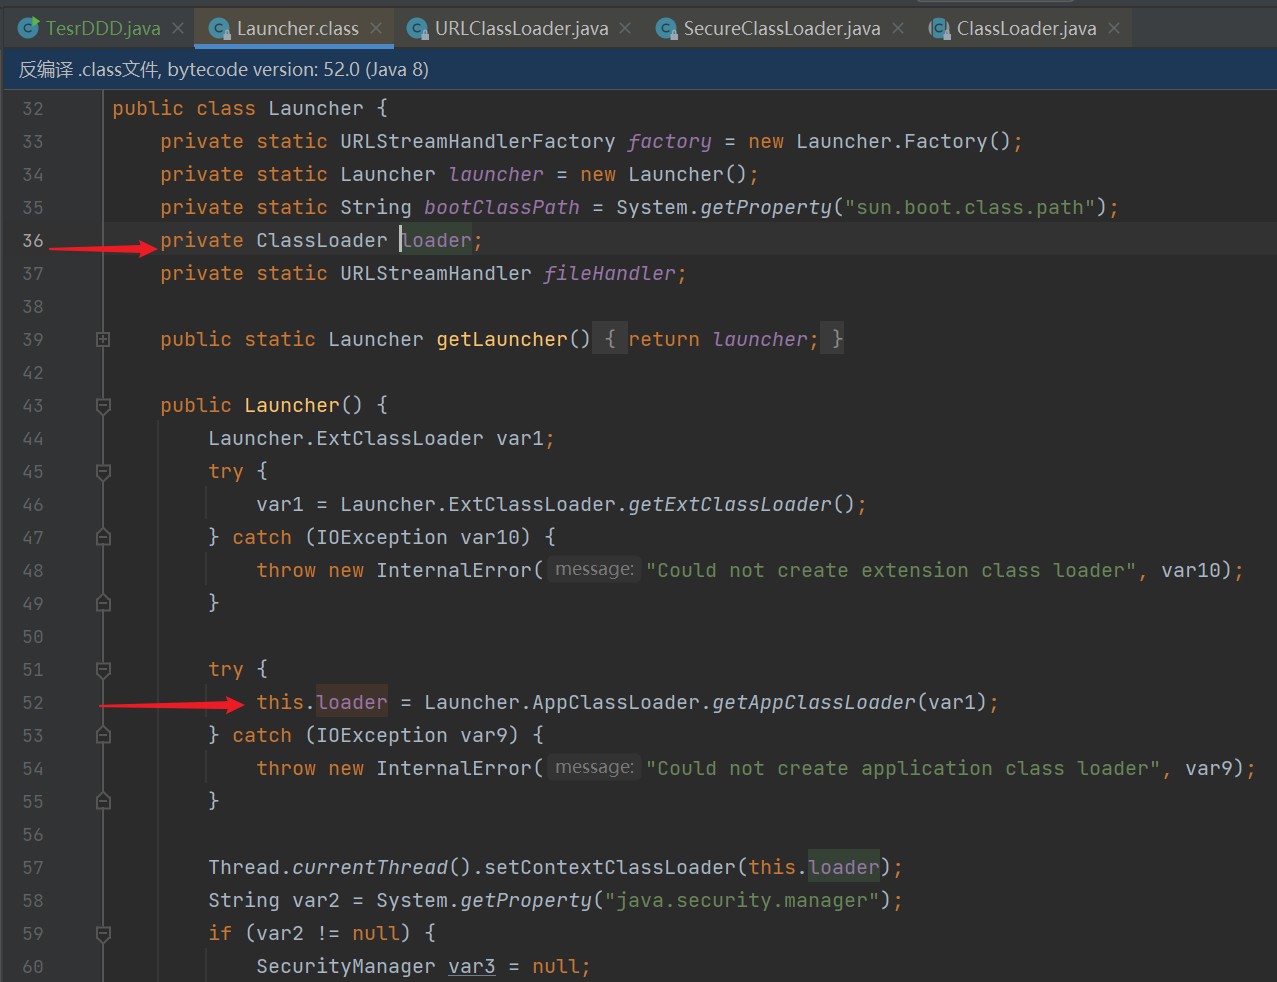Click the getLauncher method name
1277x982 pixels.
click(502, 340)
